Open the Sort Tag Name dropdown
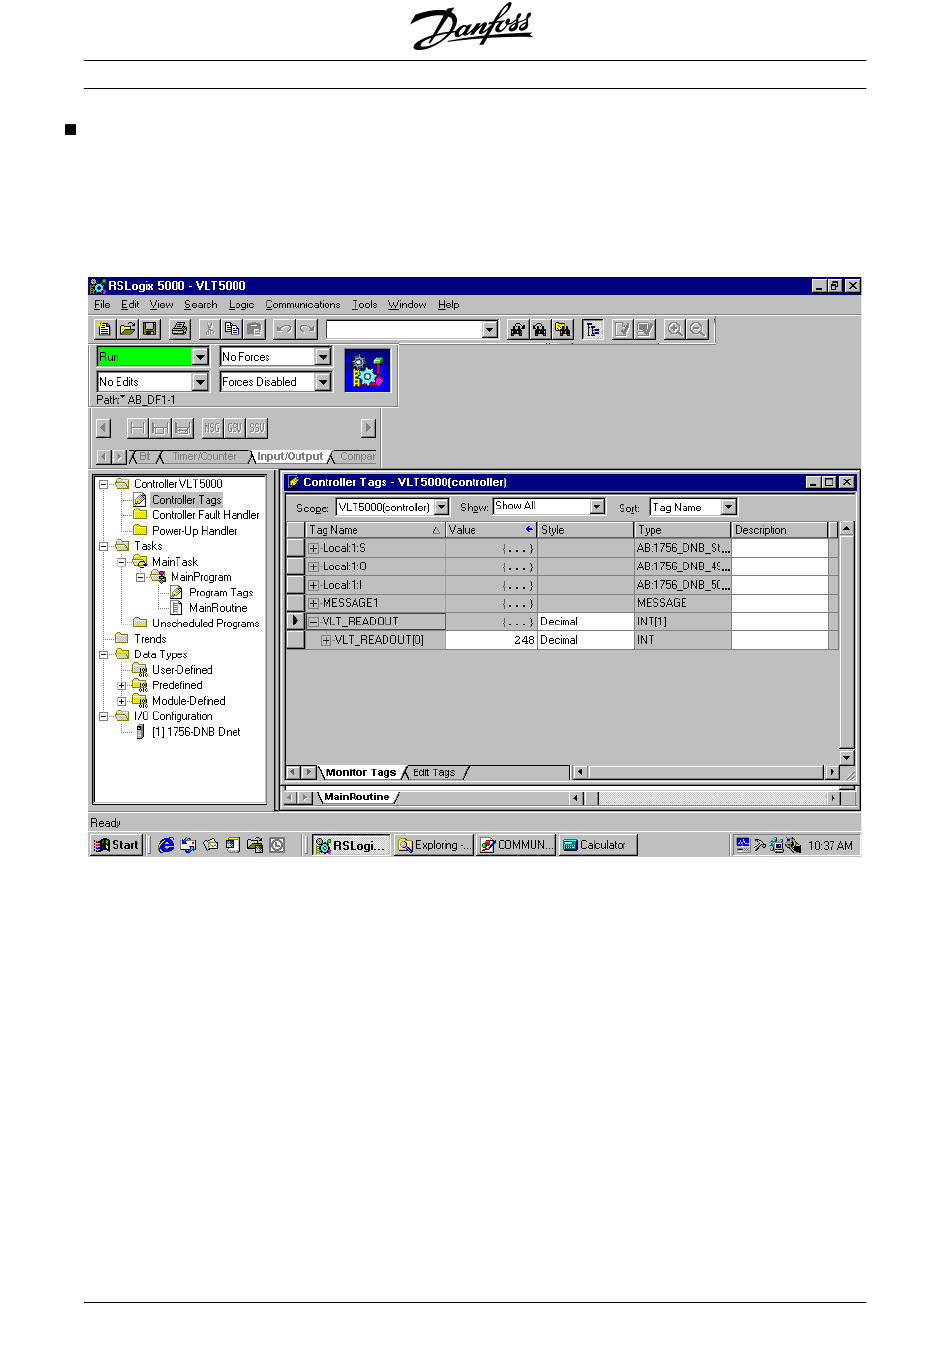This screenshot has width=950, height=1360. point(728,507)
